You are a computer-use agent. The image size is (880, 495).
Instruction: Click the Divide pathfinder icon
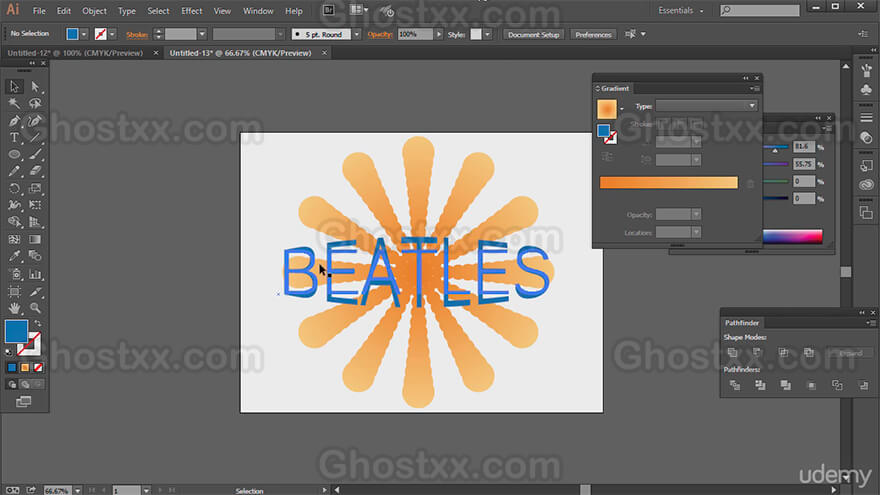point(735,385)
